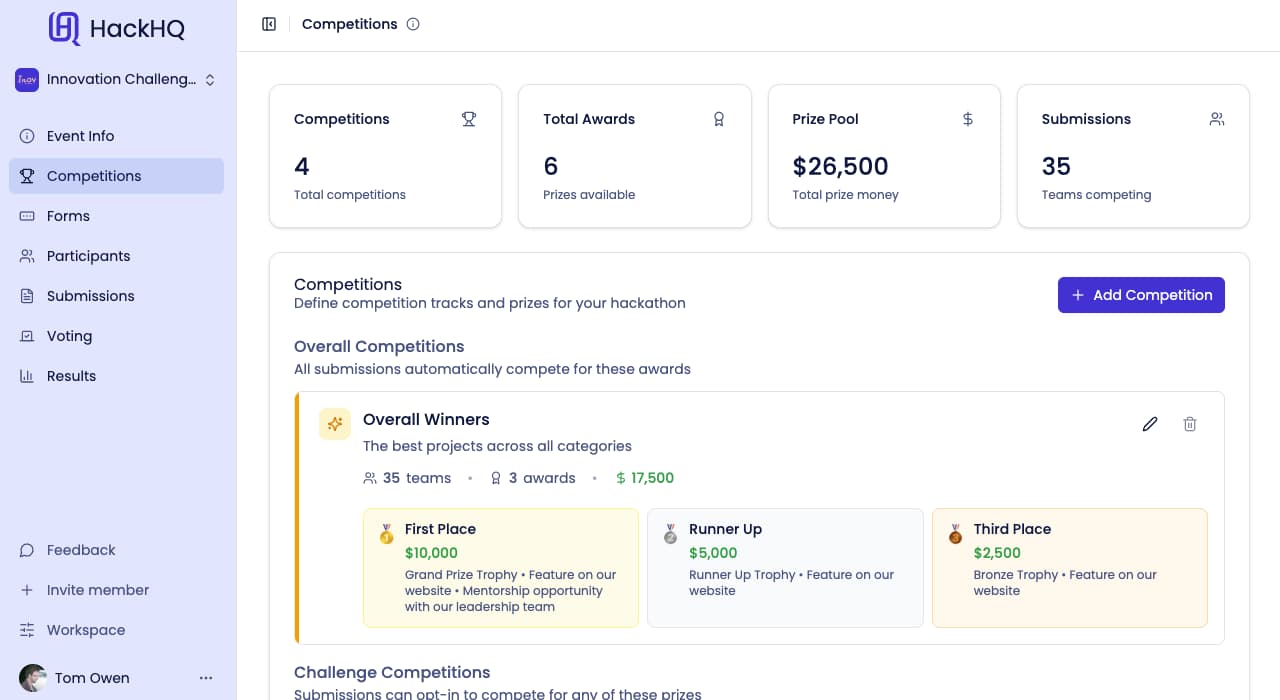Open Workspace settings

85,630
